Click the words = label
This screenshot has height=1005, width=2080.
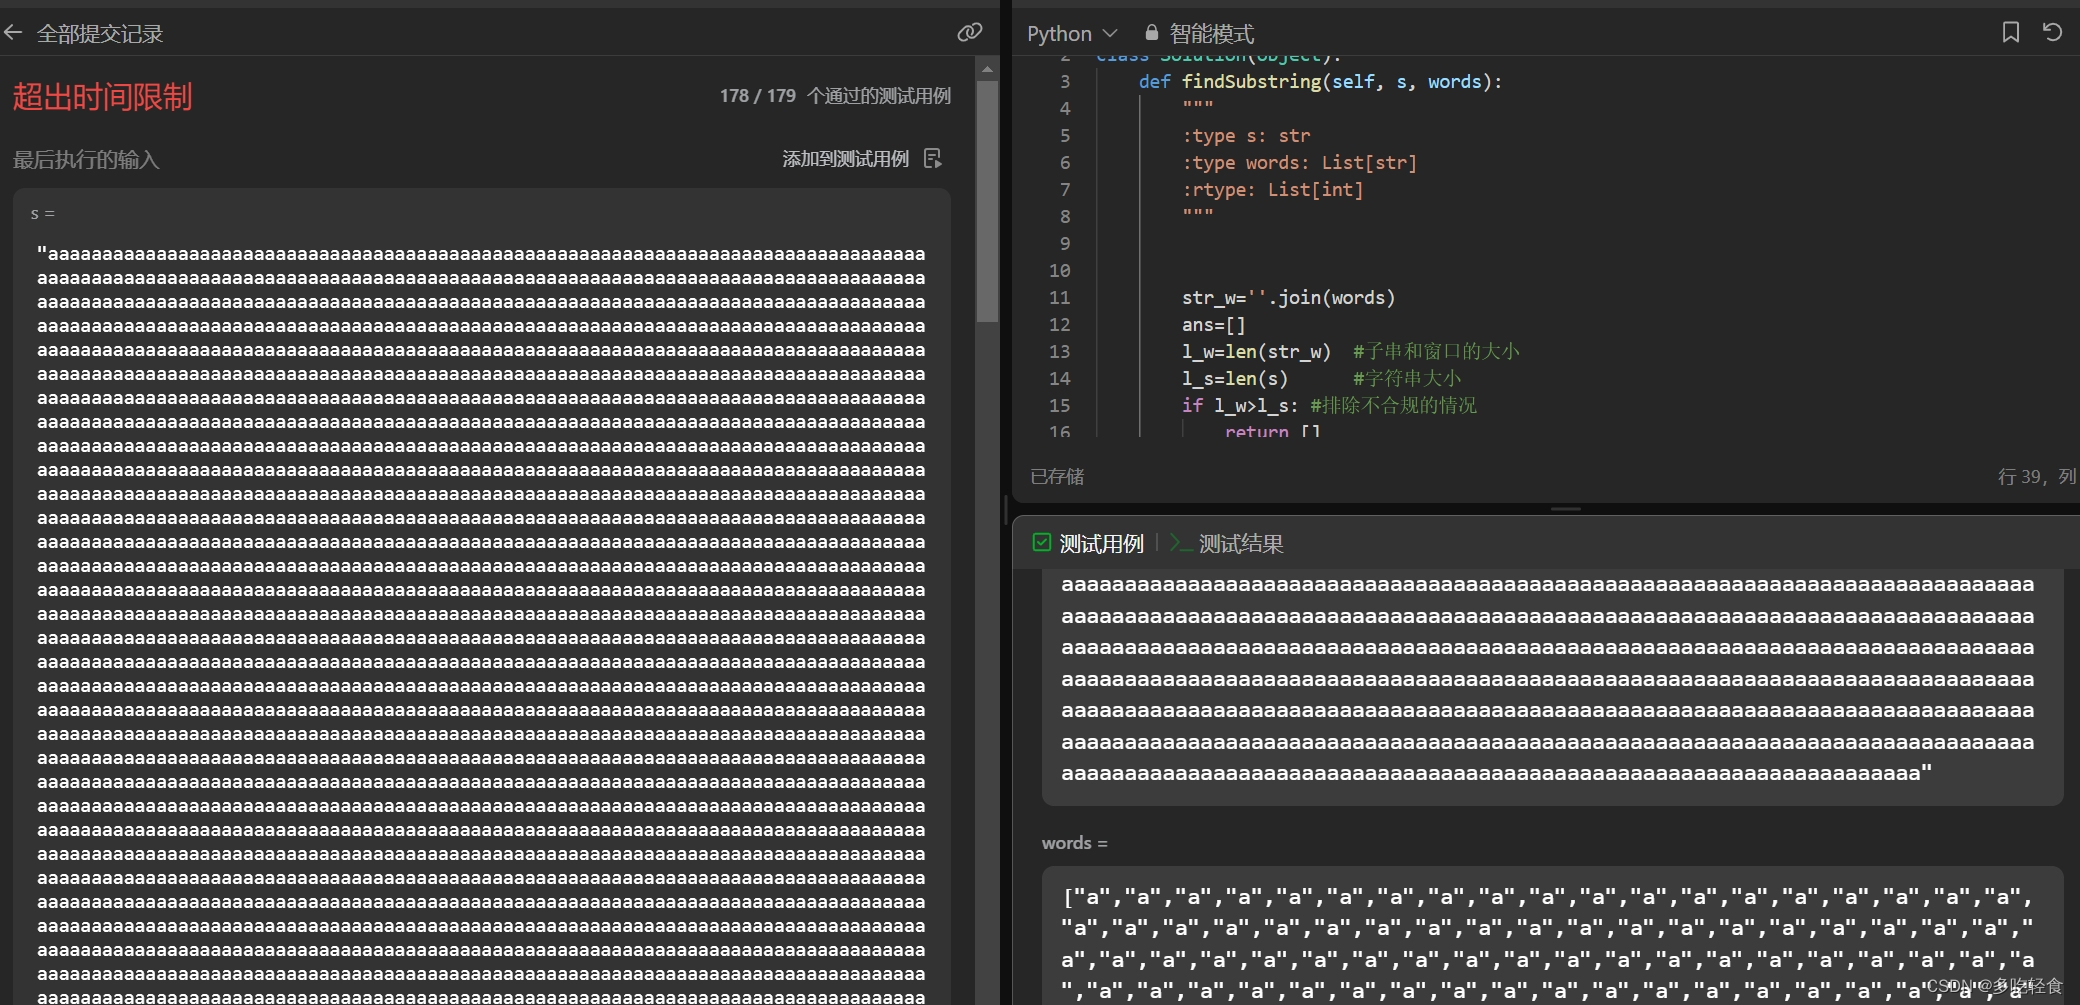click(x=1075, y=843)
